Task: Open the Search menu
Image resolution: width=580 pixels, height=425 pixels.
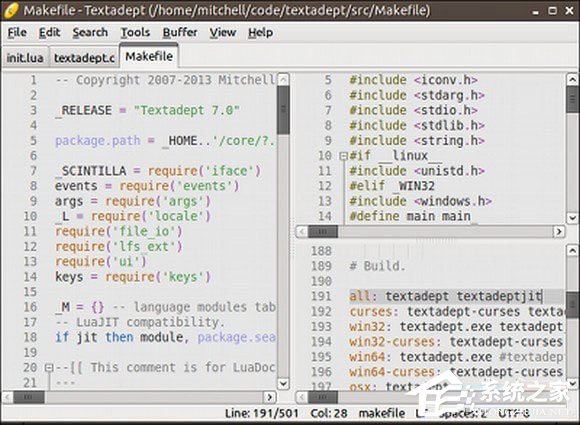Action: click(x=90, y=33)
